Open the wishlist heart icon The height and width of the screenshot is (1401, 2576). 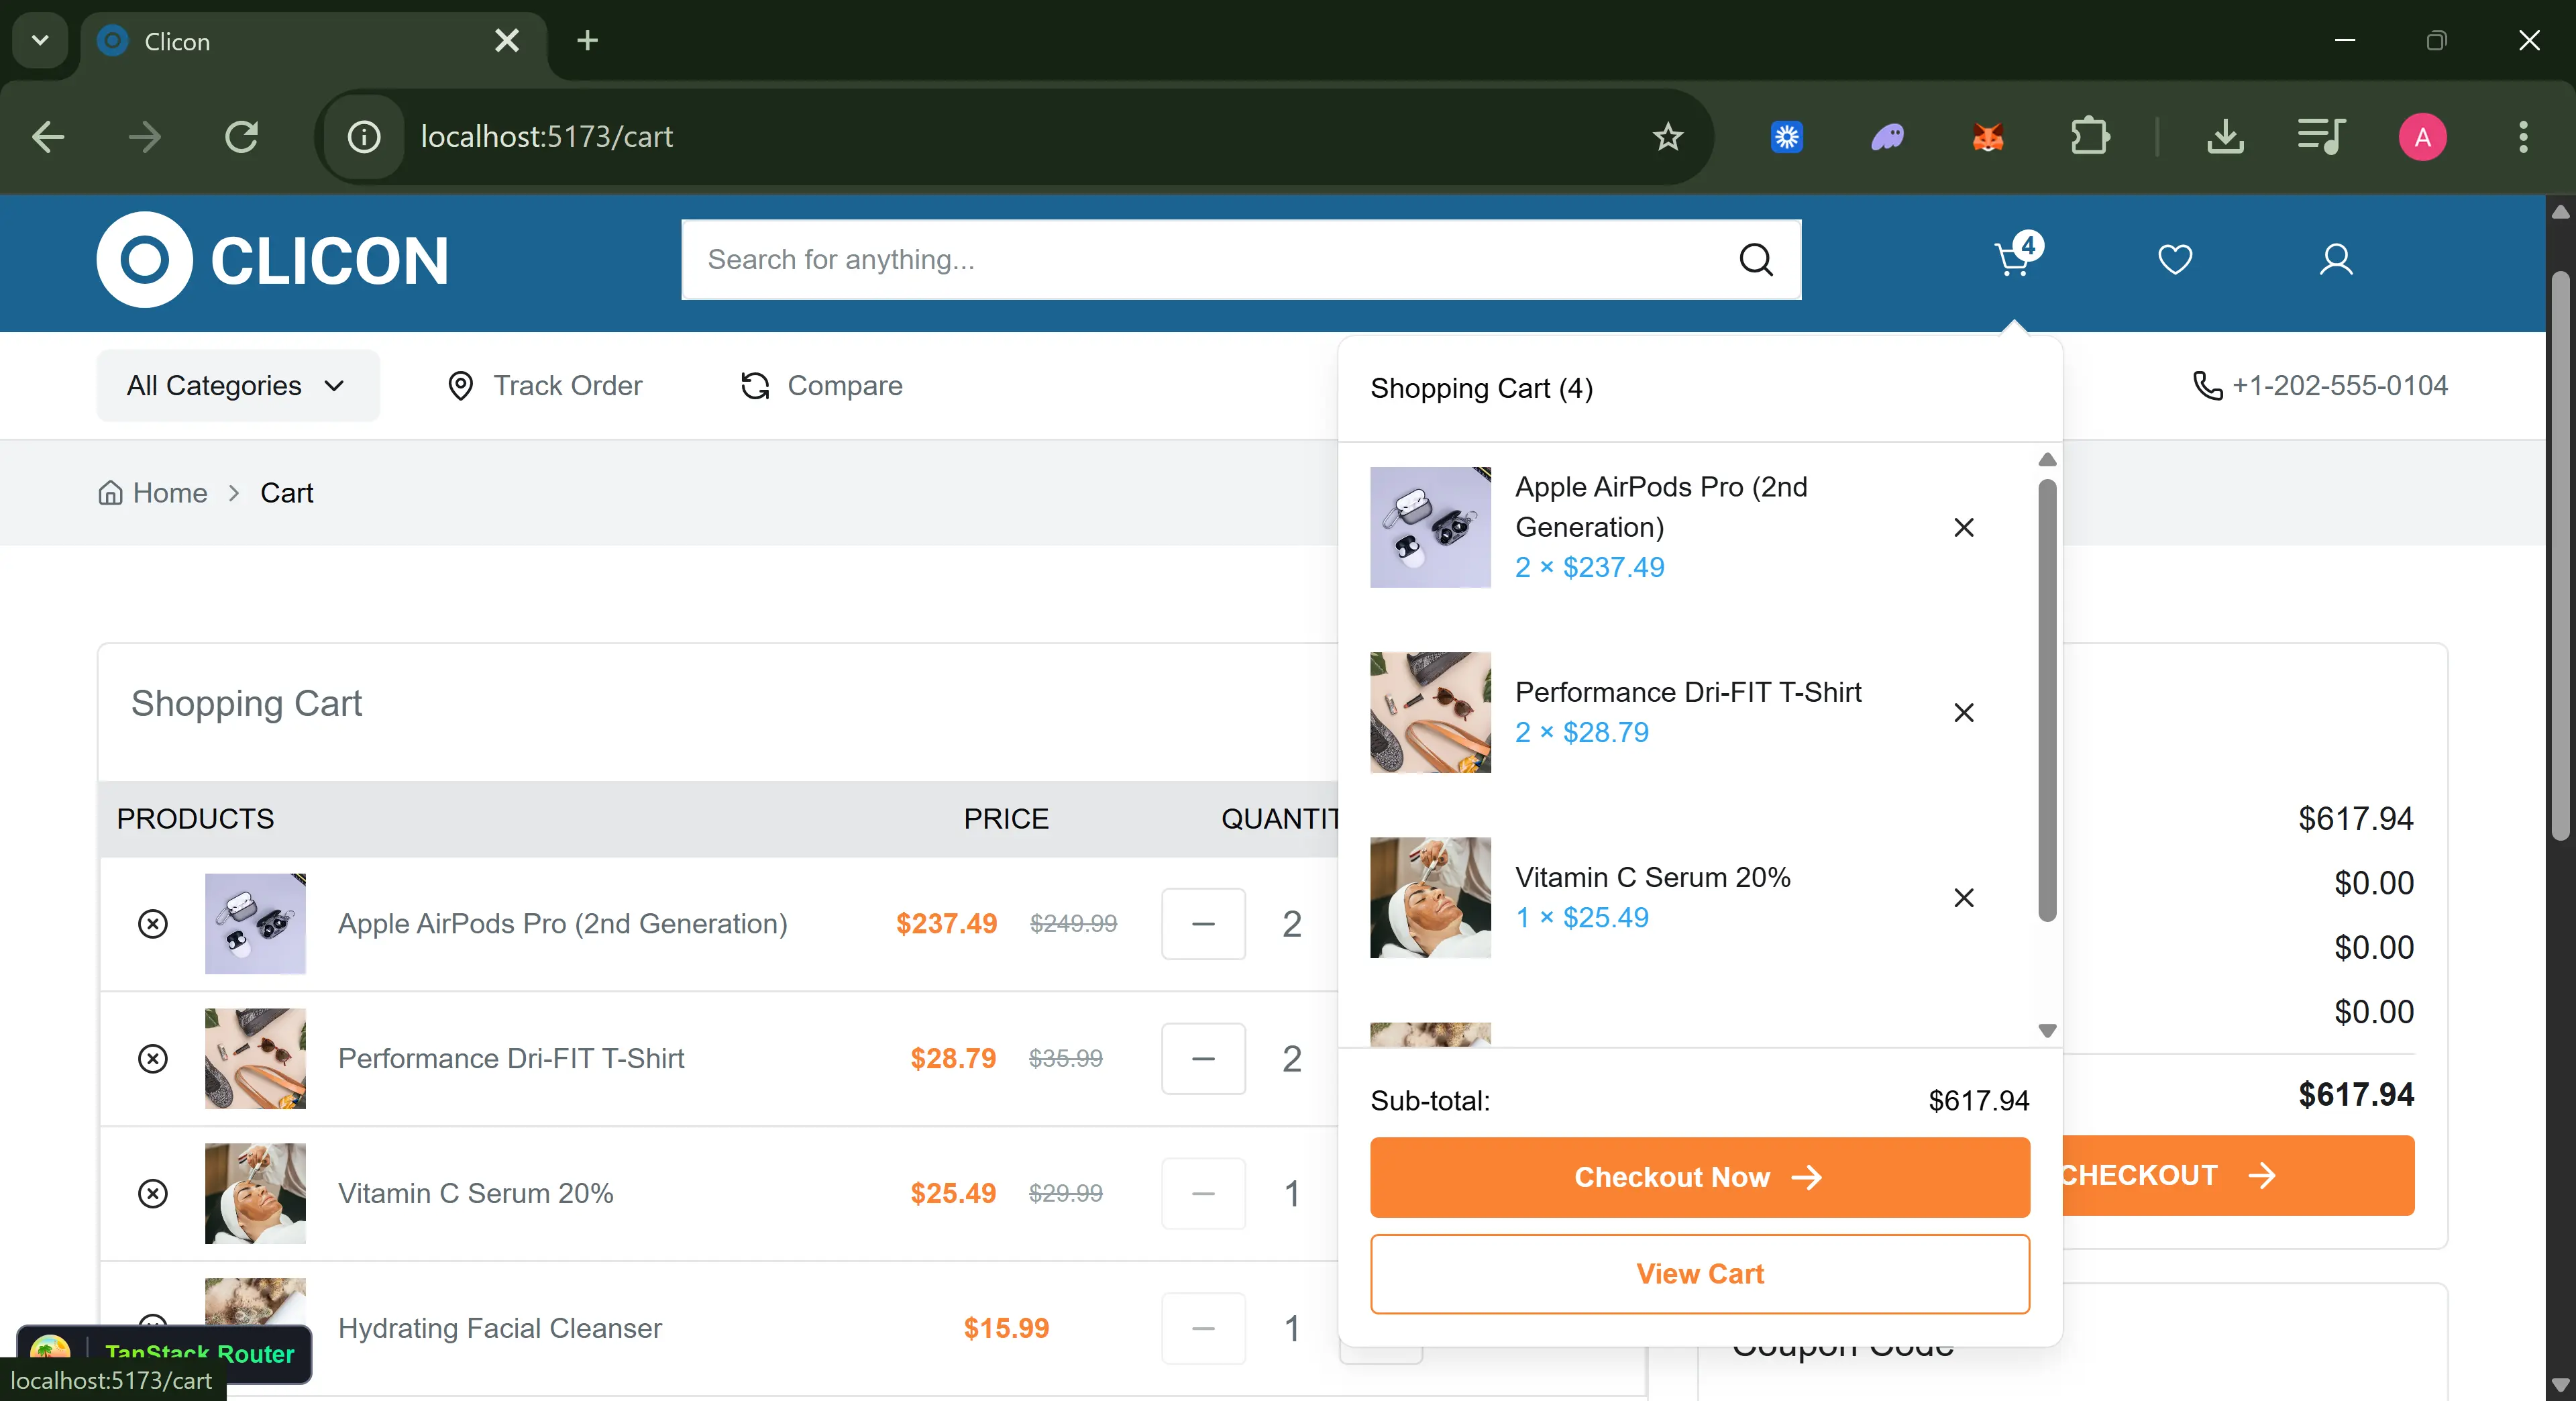[x=2175, y=259]
